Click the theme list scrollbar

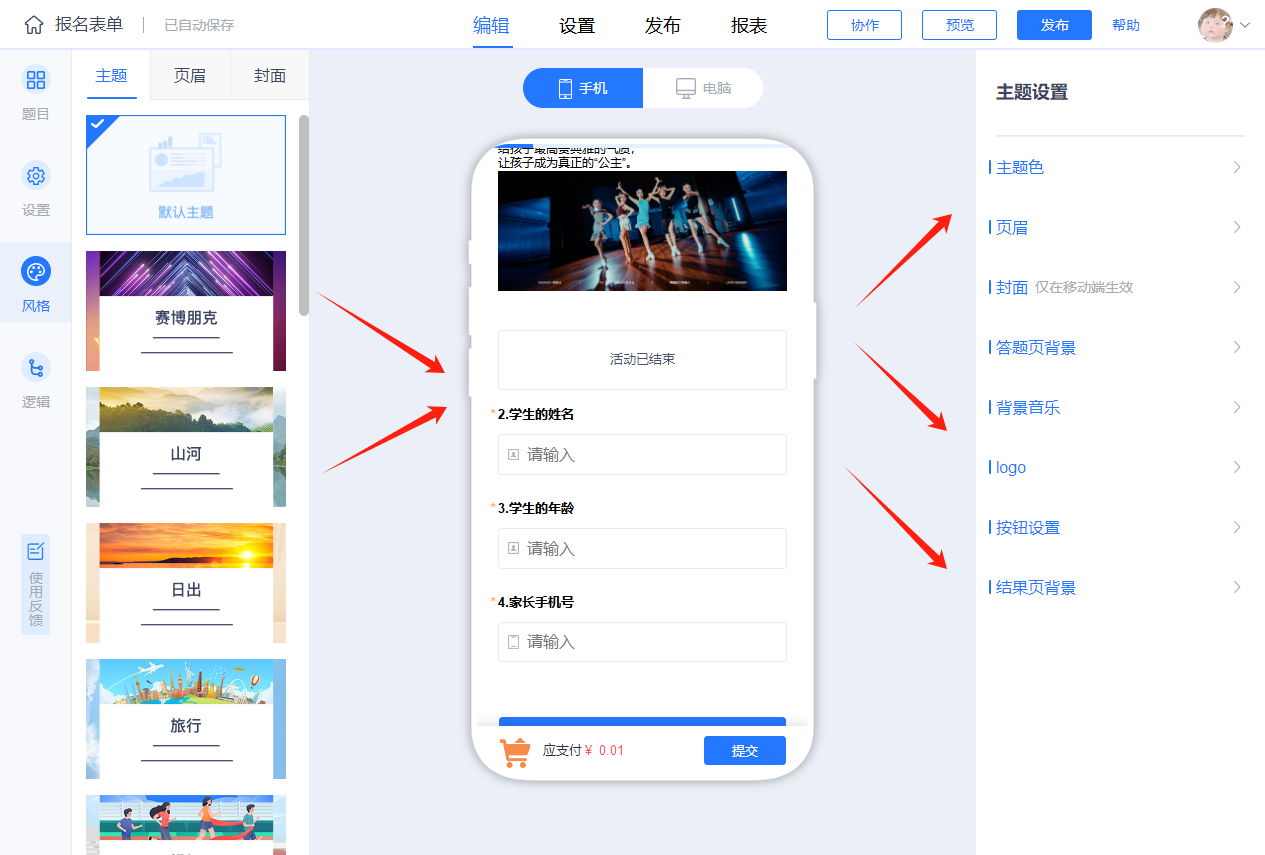pos(304,215)
